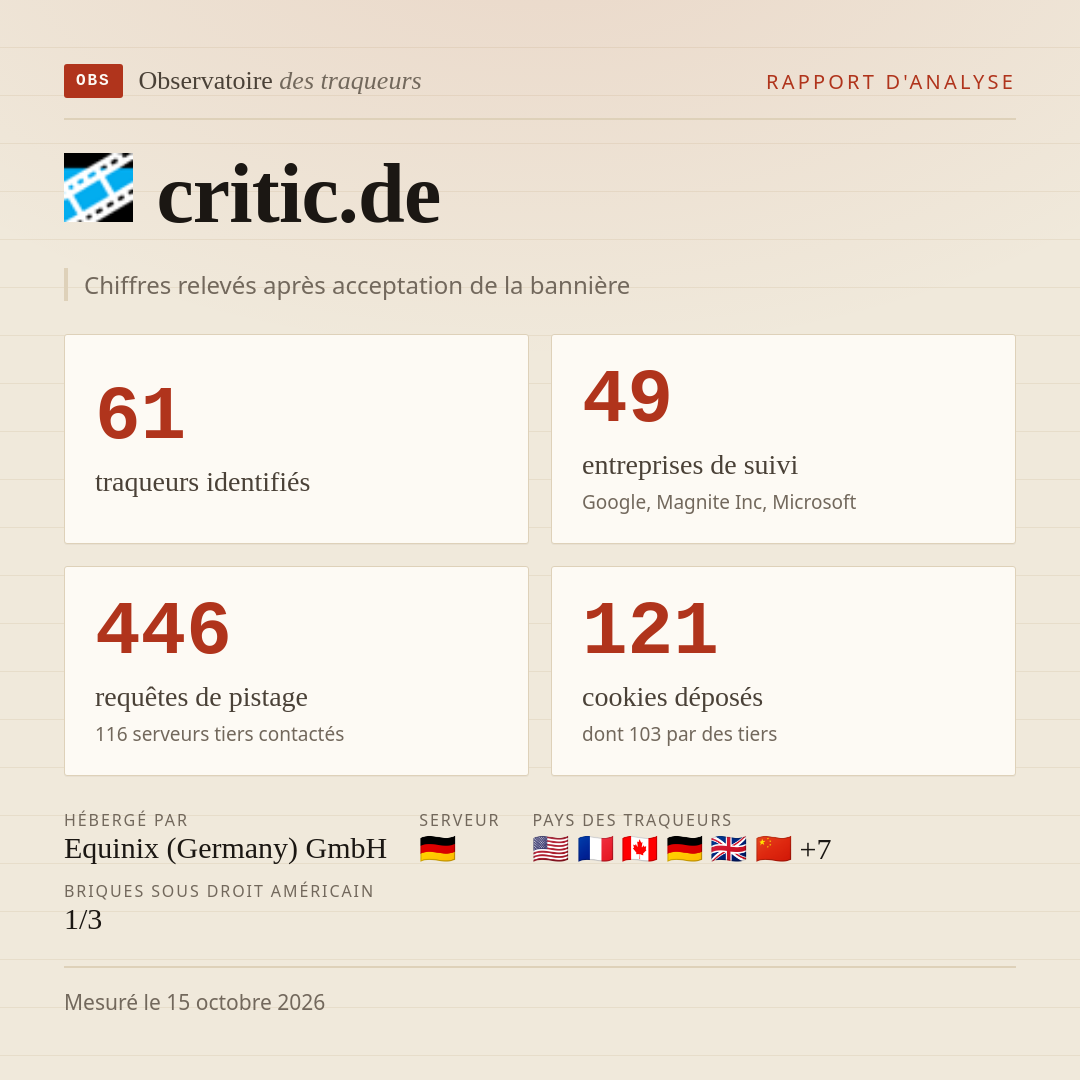Click the Chinese flag in tracker countries
1080x1080 pixels.
pos(773,849)
